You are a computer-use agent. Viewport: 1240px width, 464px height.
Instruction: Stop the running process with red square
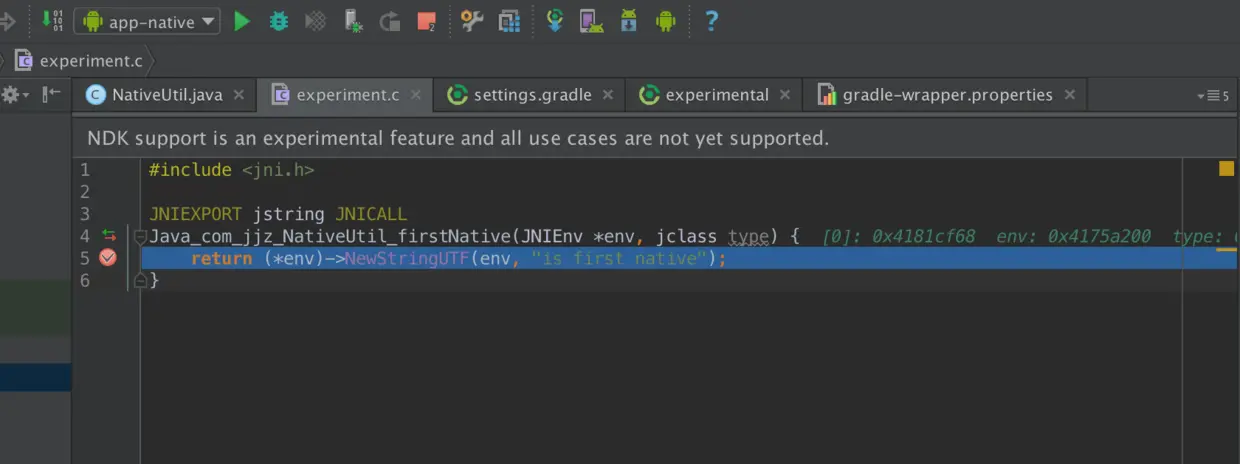(x=426, y=20)
